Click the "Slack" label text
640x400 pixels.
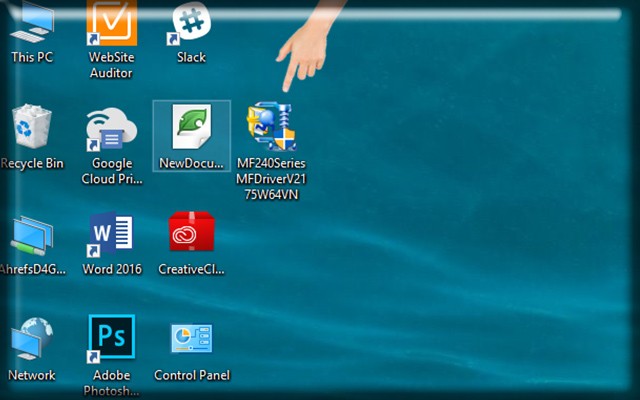[191, 57]
